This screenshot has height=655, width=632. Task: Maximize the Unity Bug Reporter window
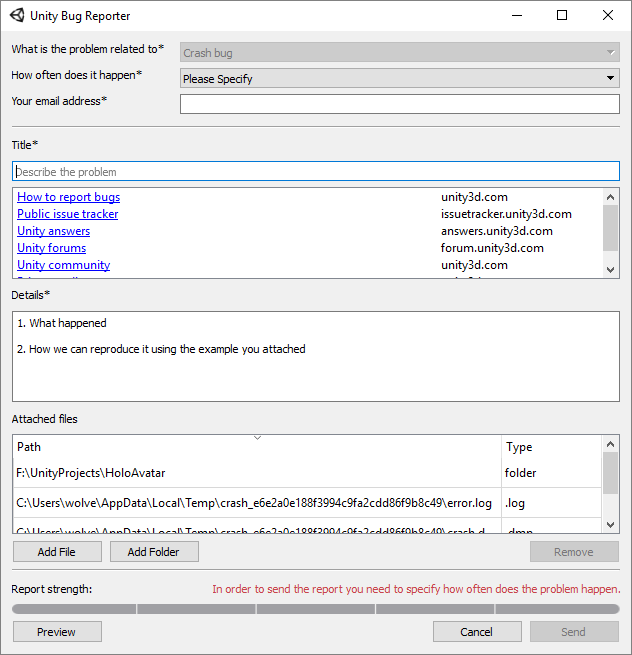pyautogui.click(x=562, y=15)
